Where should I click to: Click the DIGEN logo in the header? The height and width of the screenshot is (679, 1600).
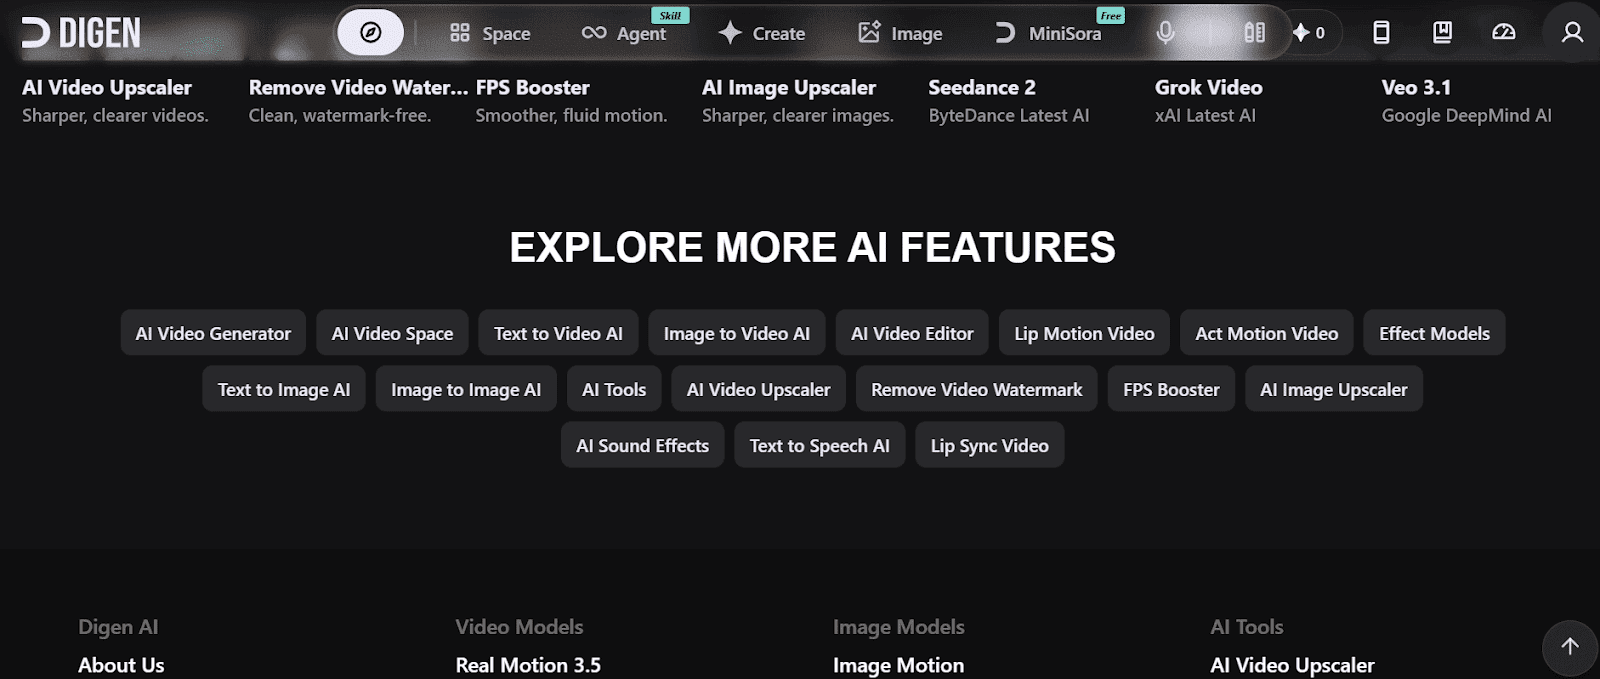tap(81, 33)
